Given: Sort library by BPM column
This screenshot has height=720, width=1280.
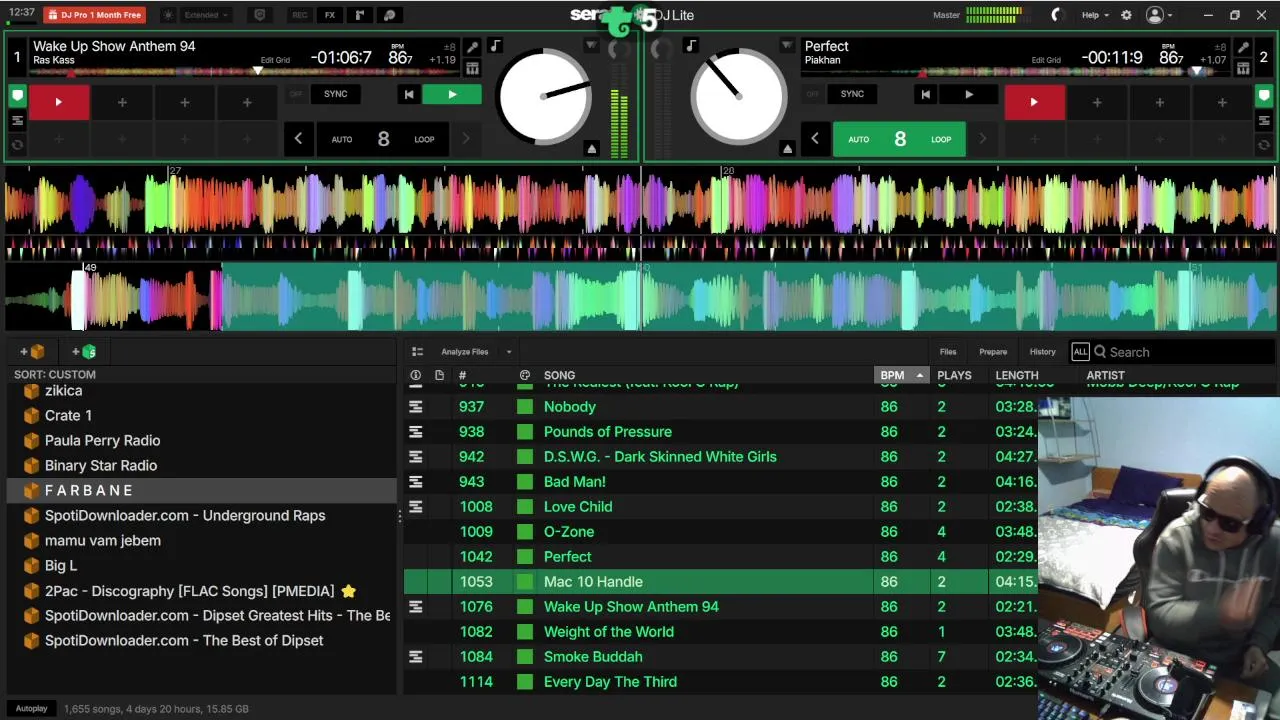Looking at the screenshot, I should click(x=900, y=375).
